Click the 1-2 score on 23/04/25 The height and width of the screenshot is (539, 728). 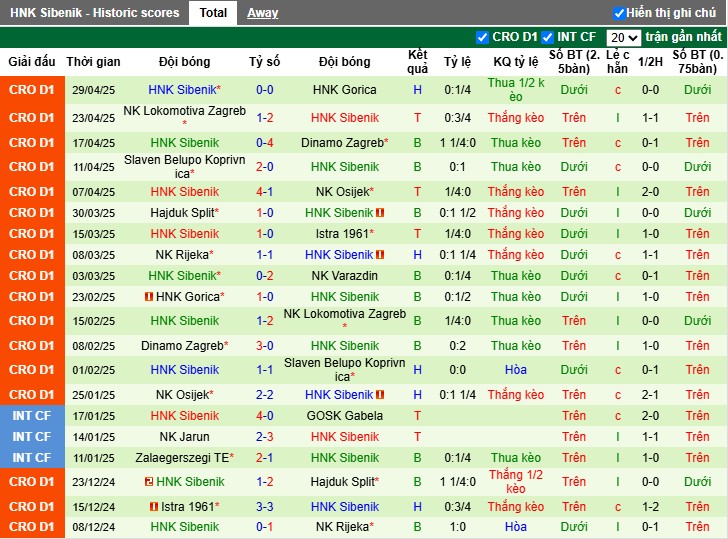point(265,117)
